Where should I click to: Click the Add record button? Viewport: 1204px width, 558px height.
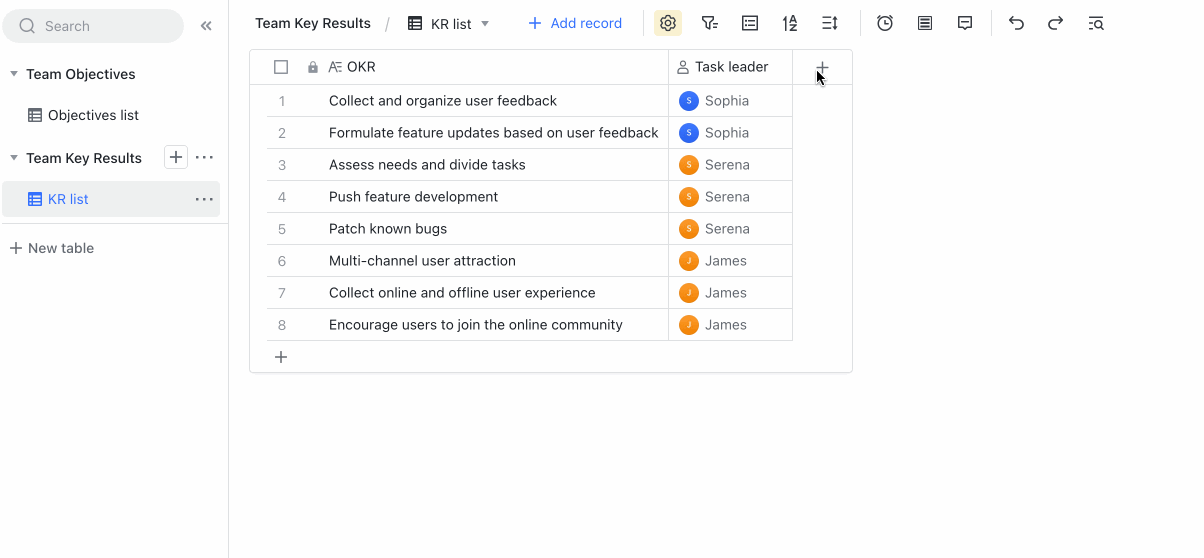coord(575,23)
